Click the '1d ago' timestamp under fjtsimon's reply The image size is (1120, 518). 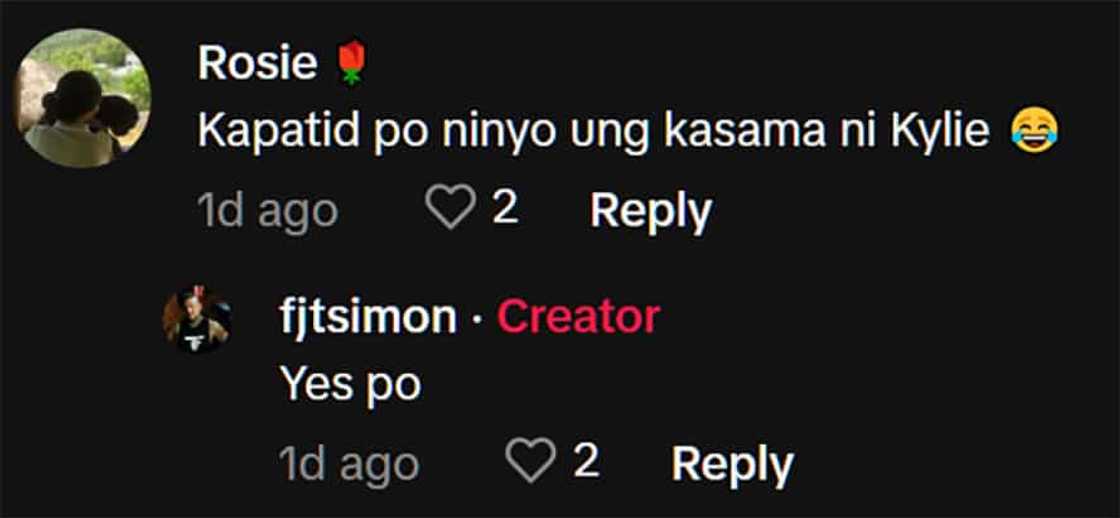click(349, 464)
